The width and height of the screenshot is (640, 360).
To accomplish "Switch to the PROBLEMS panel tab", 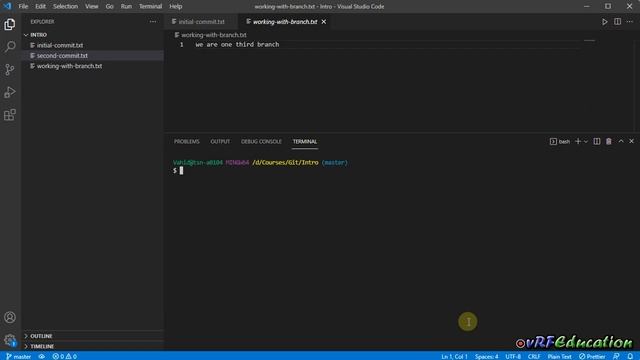I will (x=187, y=141).
